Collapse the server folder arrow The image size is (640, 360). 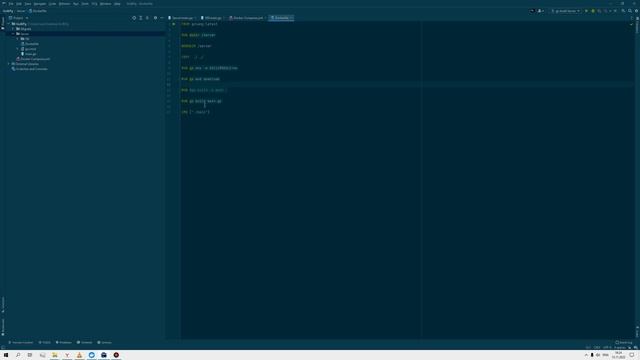click(x=13, y=34)
